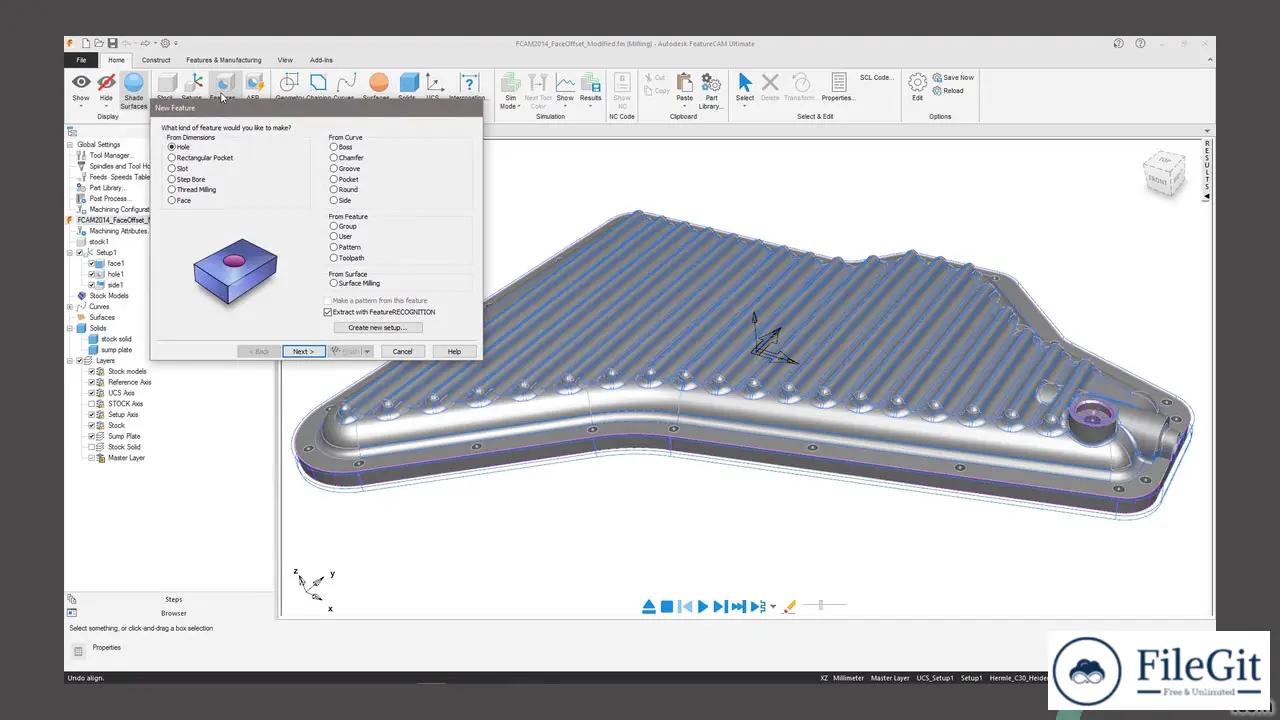Viewport: 1280px width, 720px height.
Task: Click the UCS axis icon
Action: 434,83
